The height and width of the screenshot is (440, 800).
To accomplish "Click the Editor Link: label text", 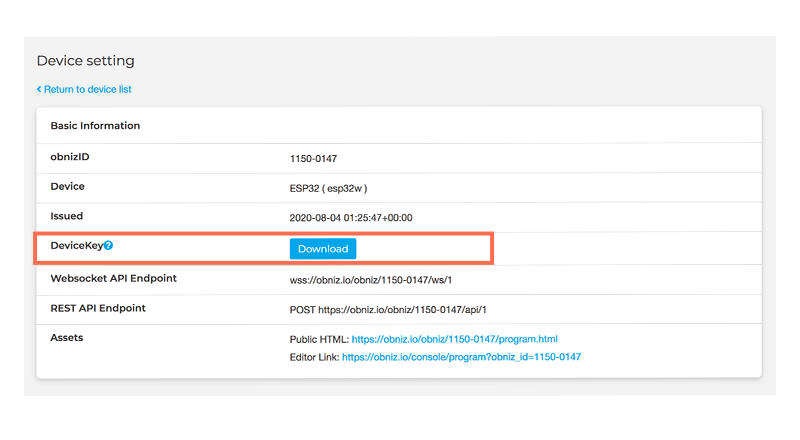I will [314, 357].
